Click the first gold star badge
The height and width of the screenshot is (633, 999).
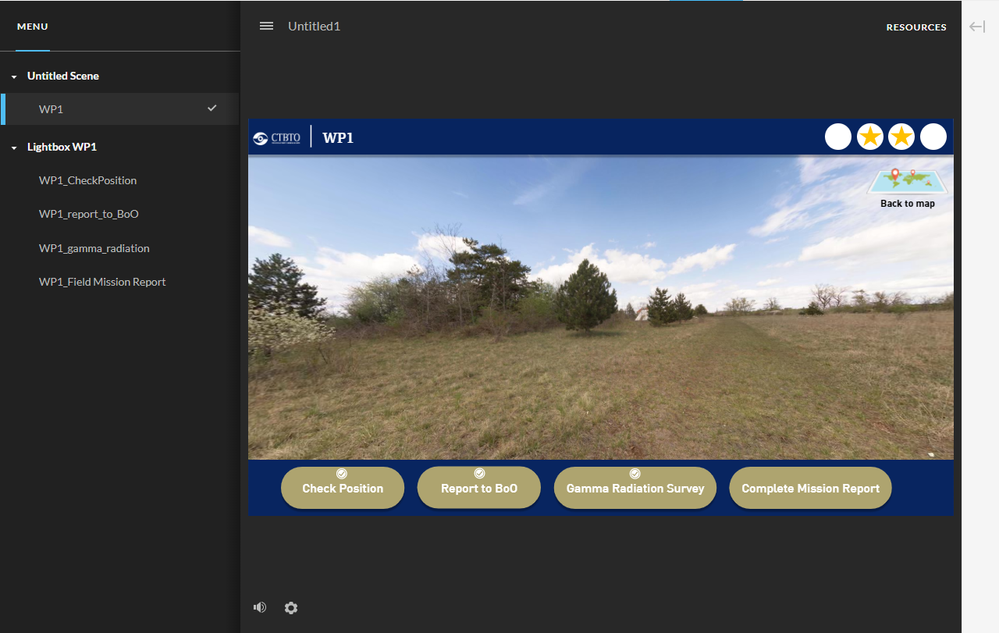tap(870, 137)
